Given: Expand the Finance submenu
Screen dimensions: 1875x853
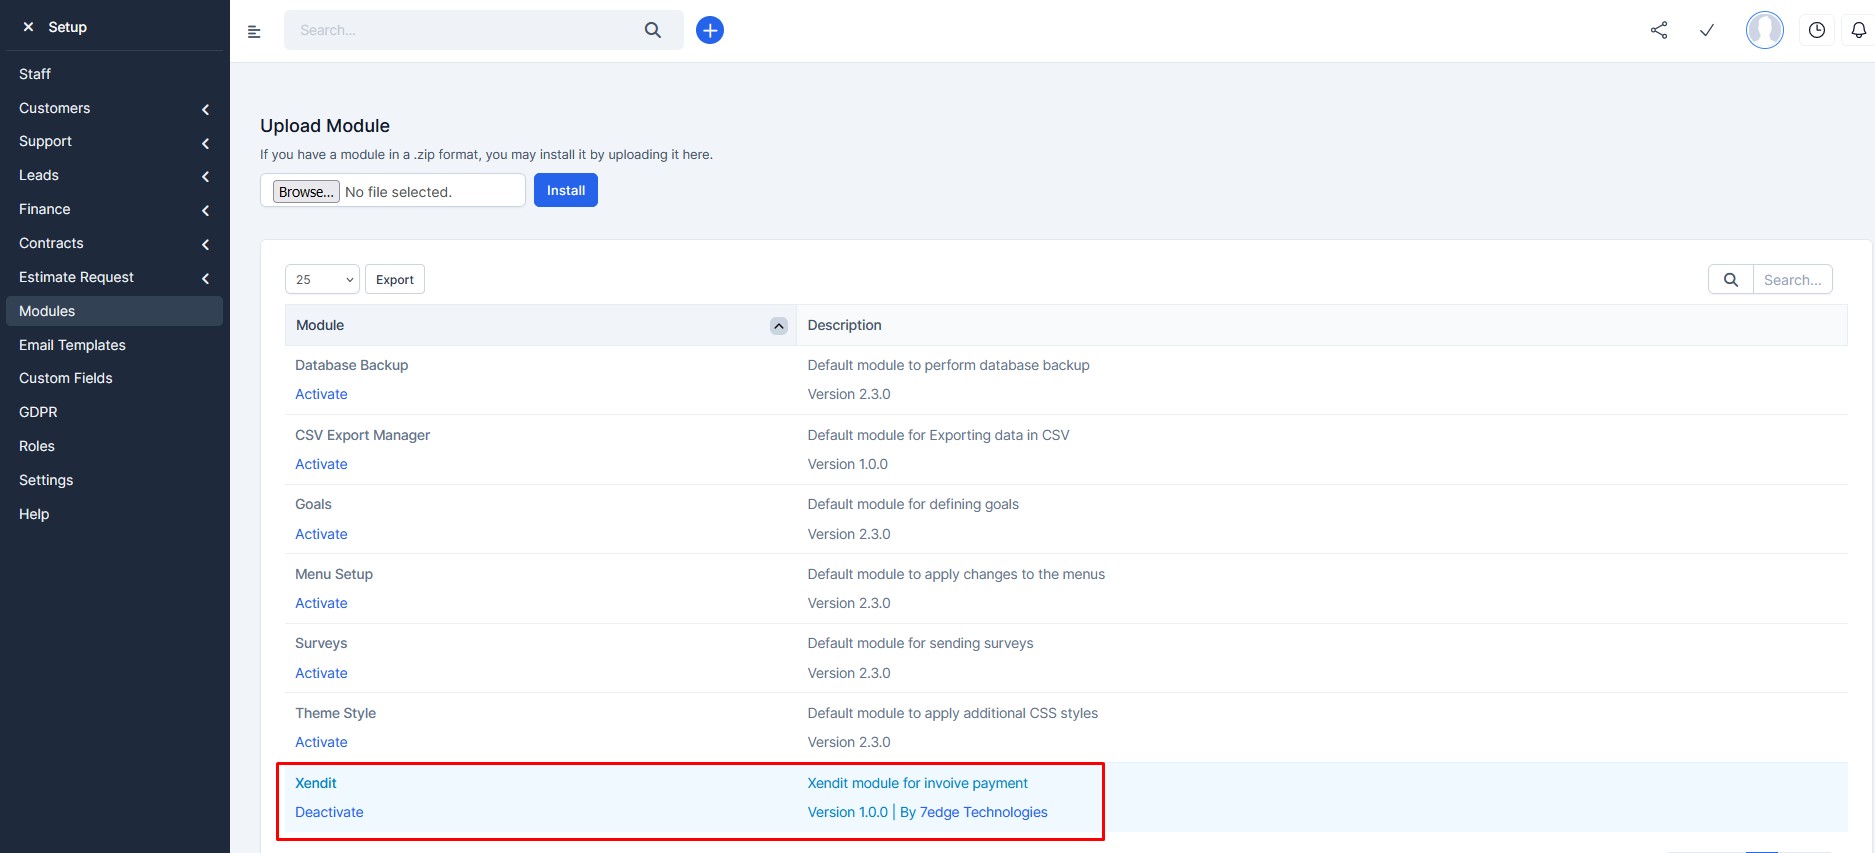Looking at the screenshot, I should pos(205,210).
